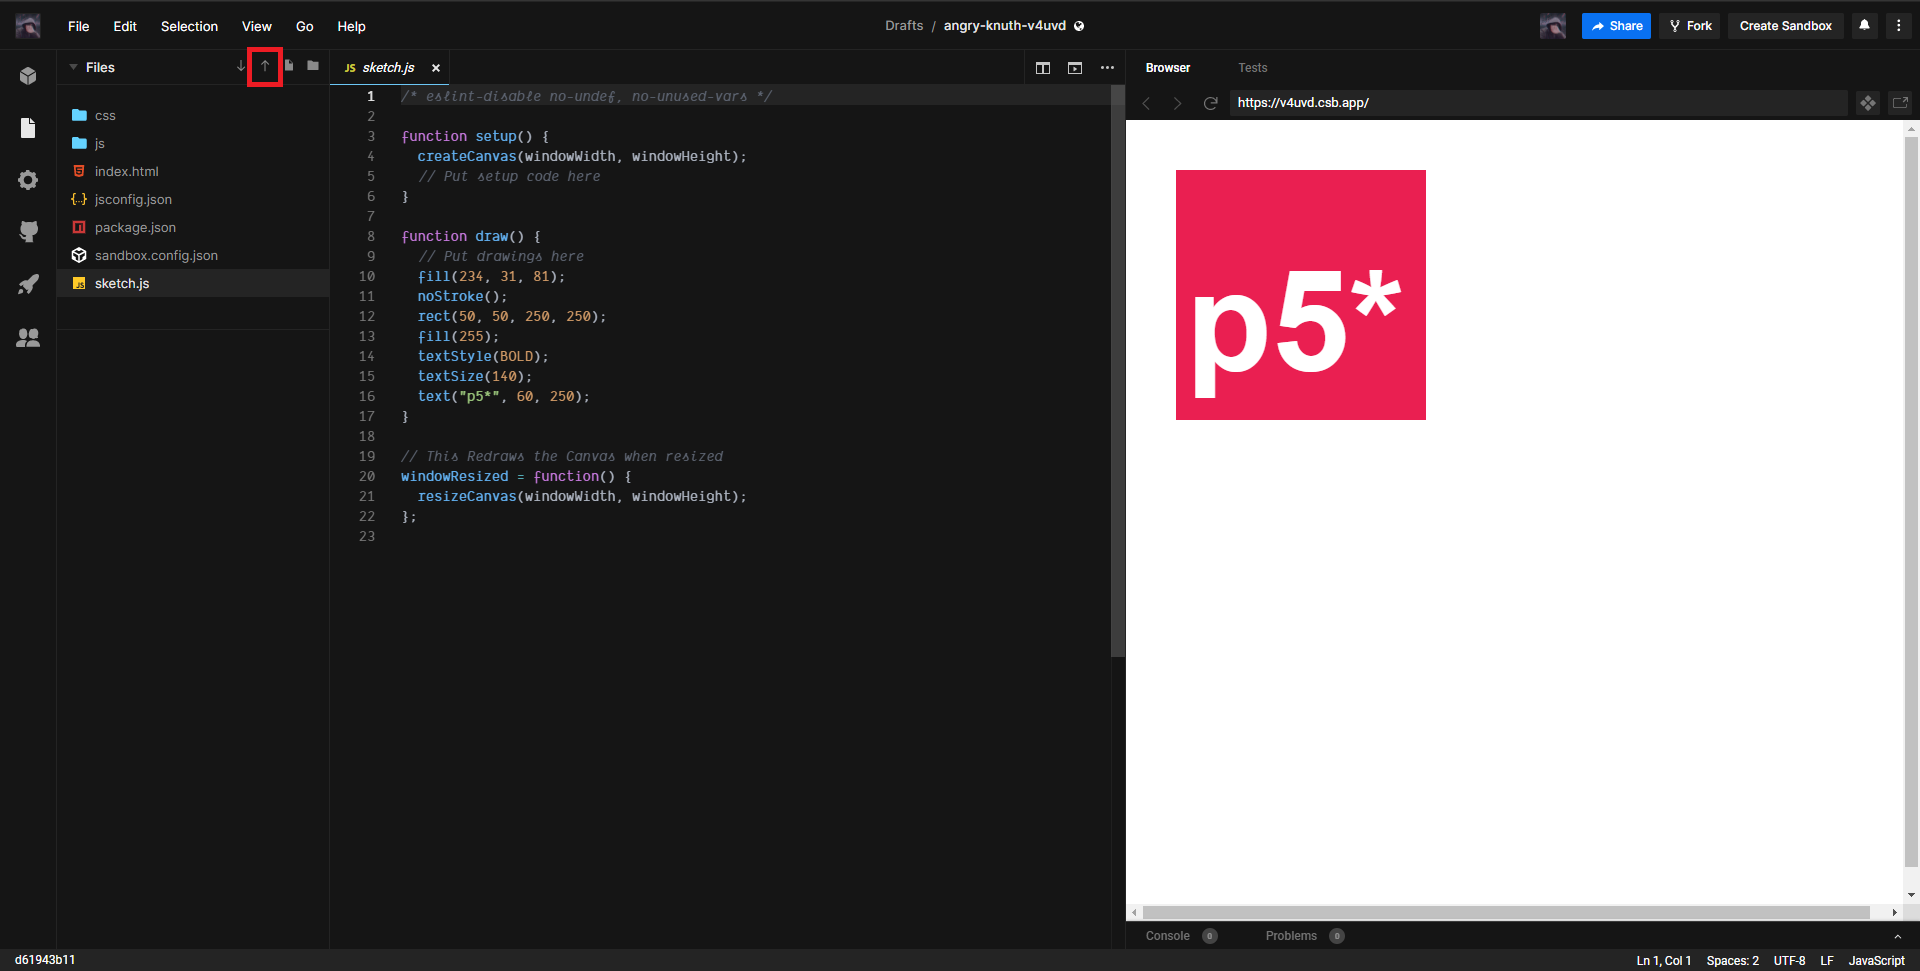Screen dimensions: 1920x971
Task: Click the code line 'noStroke();'
Action: point(462,297)
